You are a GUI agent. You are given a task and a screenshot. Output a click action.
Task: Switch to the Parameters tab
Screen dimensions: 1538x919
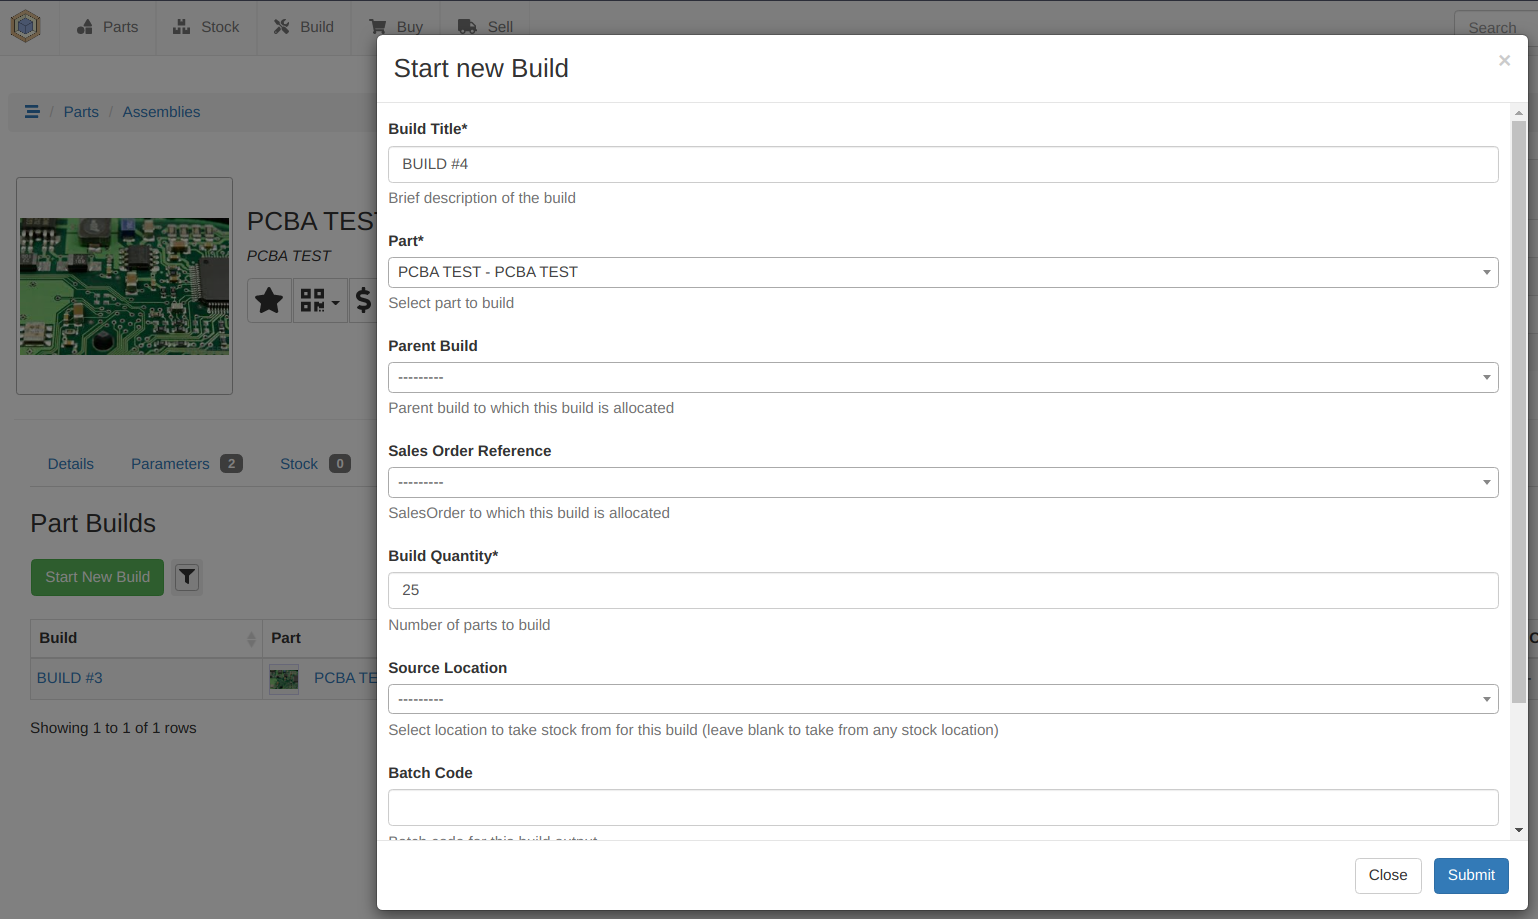(x=171, y=464)
